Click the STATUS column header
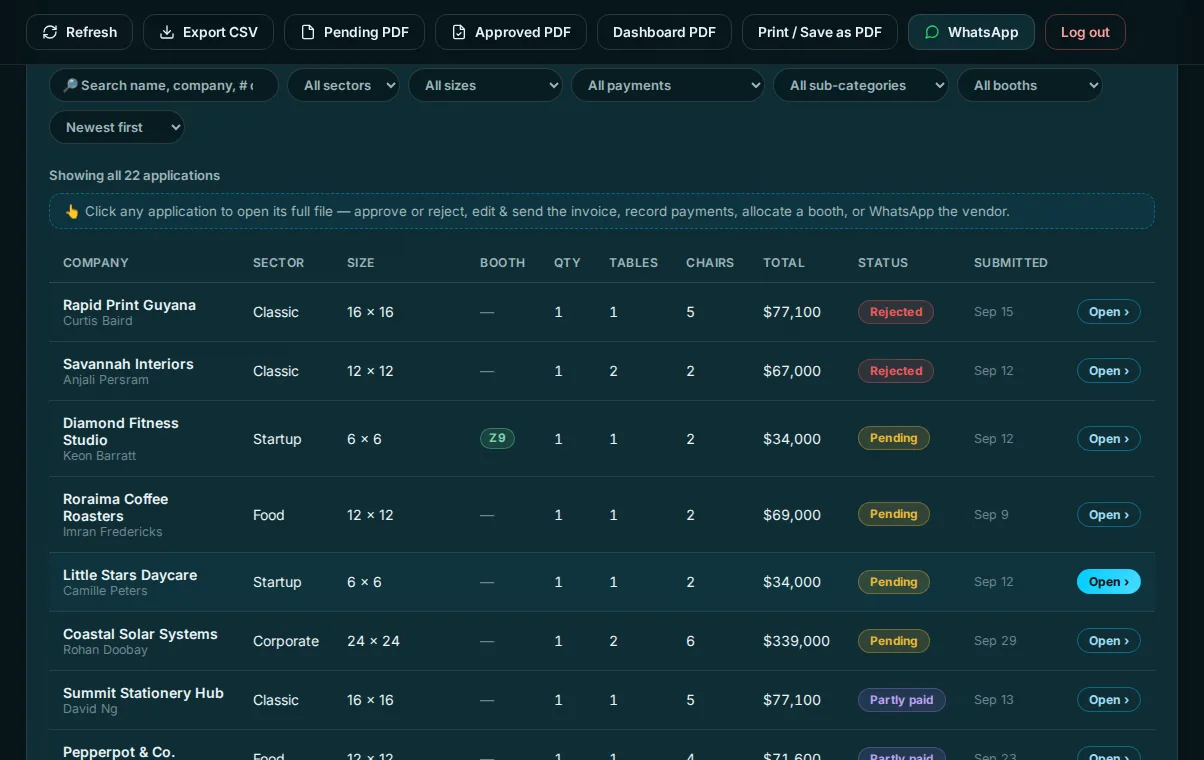The image size is (1204, 760). point(883,263)
